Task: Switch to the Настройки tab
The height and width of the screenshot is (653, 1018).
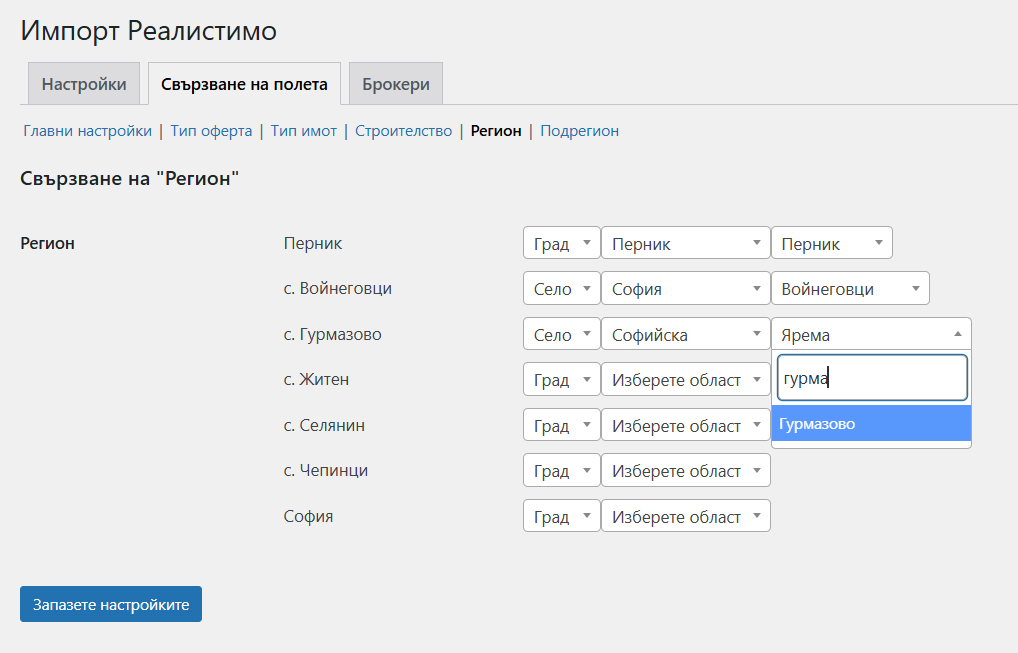Action: click(84, 84)
